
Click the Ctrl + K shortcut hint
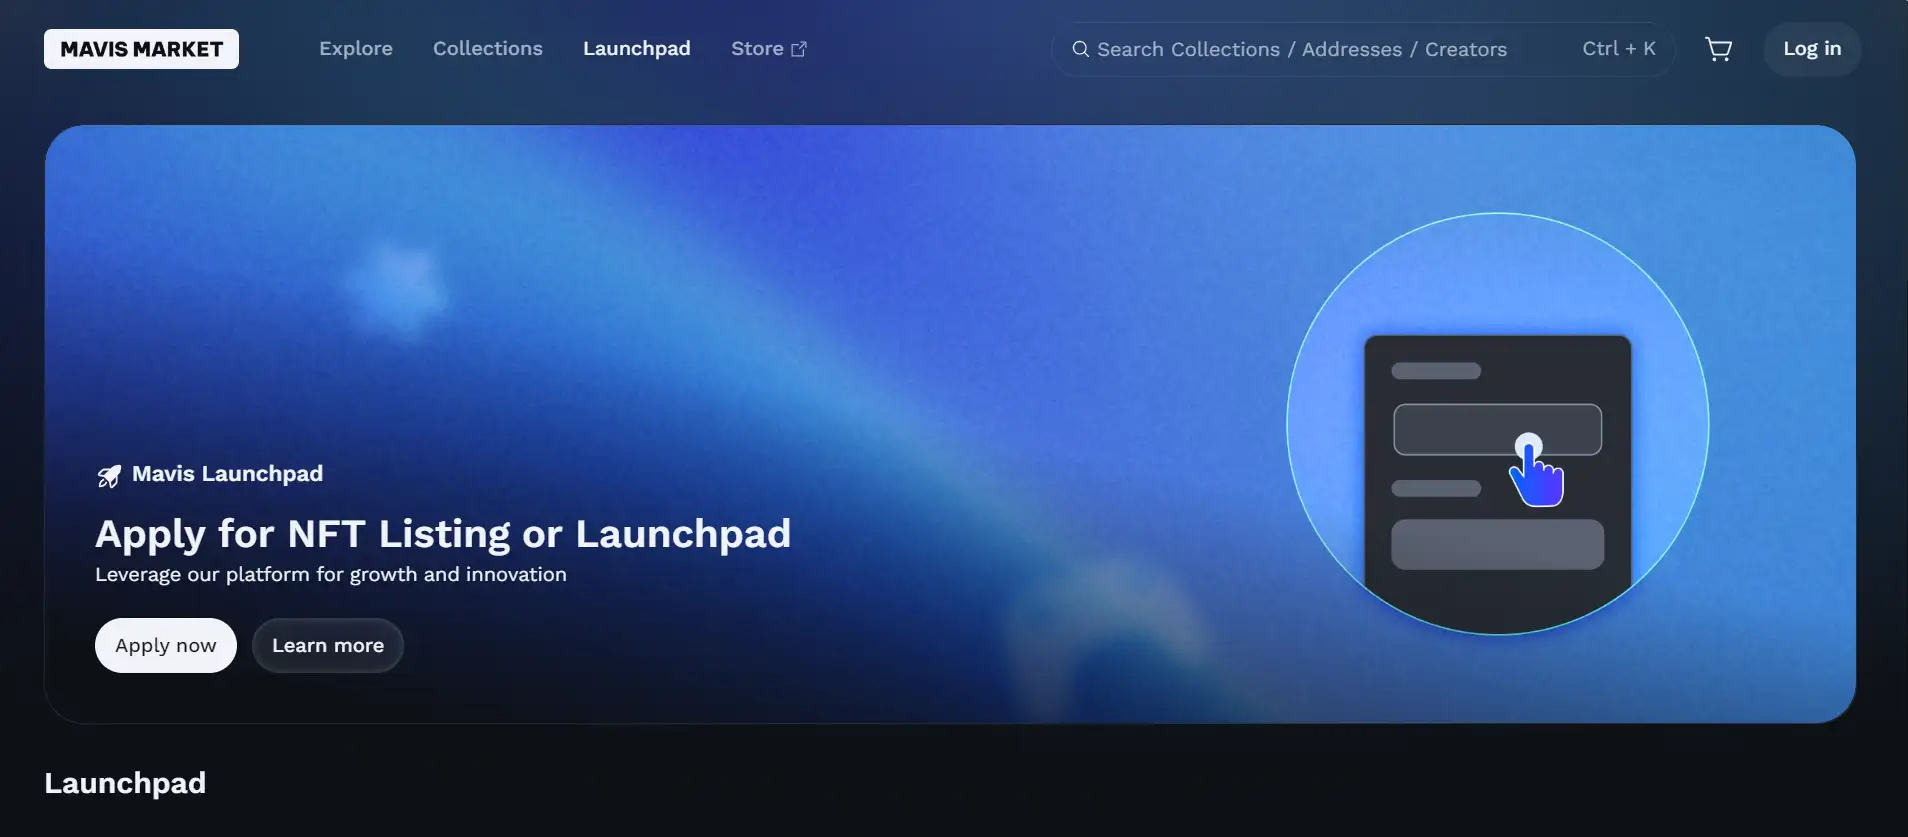(1618, 49)
